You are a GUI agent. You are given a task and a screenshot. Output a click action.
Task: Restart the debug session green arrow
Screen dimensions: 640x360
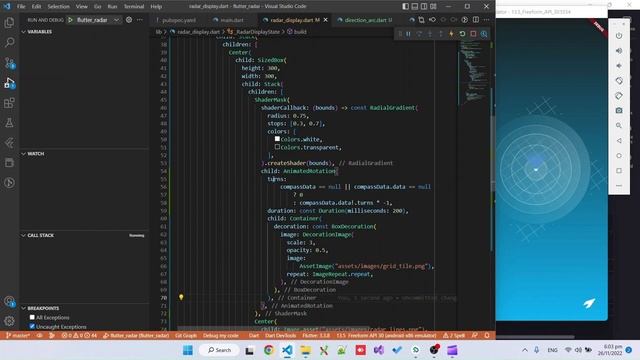point(462,34)
